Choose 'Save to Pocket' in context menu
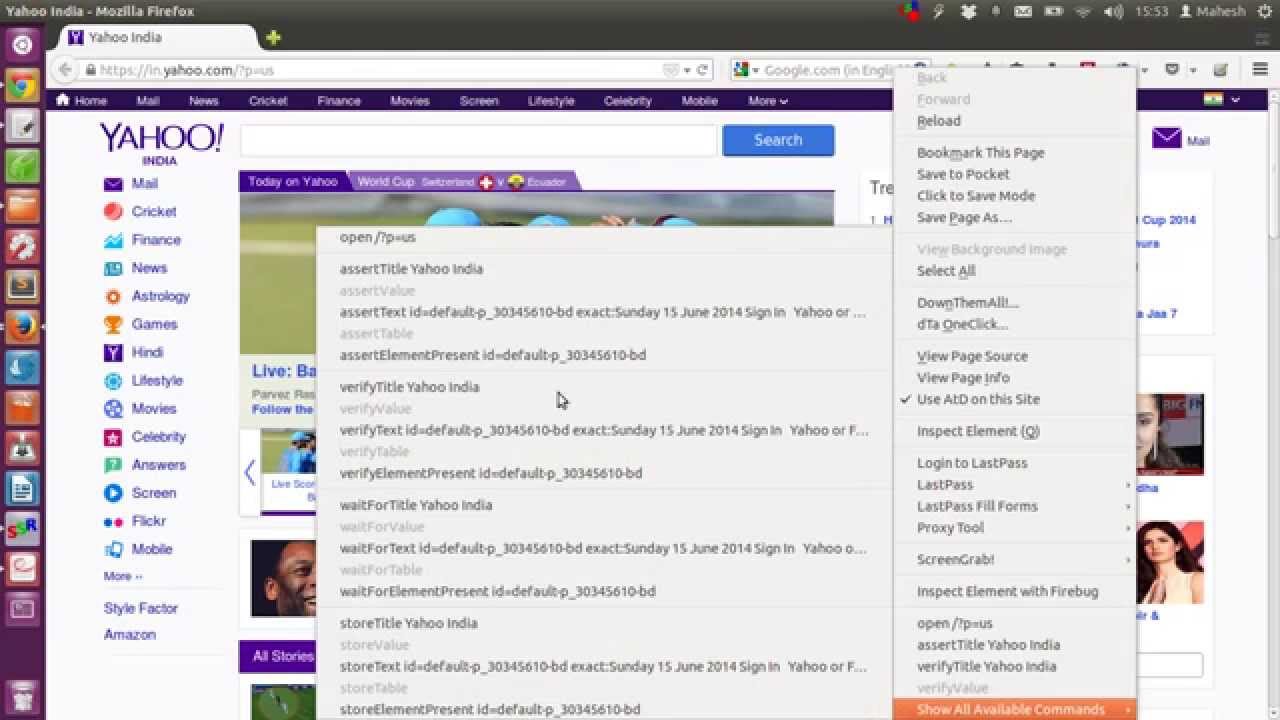This screenshot has height=720, width=1280. tap(1014, 174)
